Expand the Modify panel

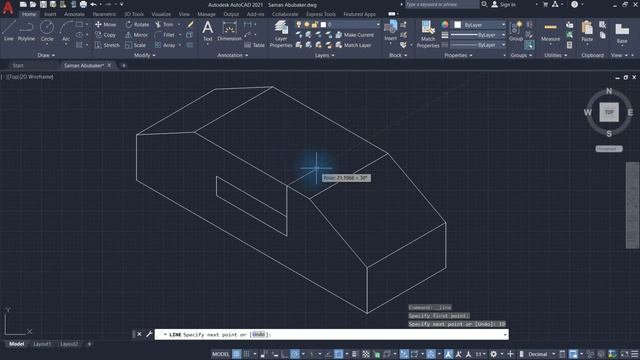144,55
